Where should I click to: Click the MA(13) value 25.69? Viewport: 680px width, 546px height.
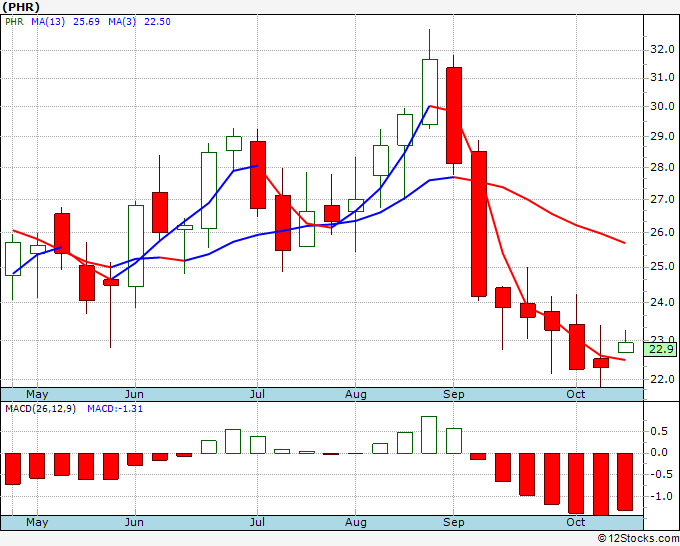86,22
